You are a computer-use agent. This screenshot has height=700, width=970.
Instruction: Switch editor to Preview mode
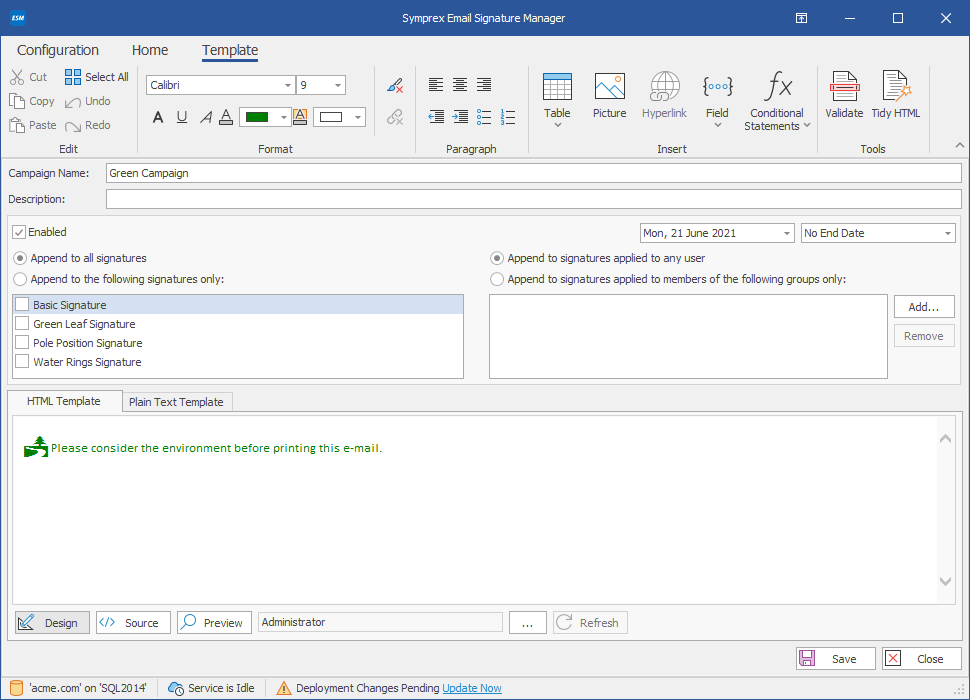pos(214,623)
